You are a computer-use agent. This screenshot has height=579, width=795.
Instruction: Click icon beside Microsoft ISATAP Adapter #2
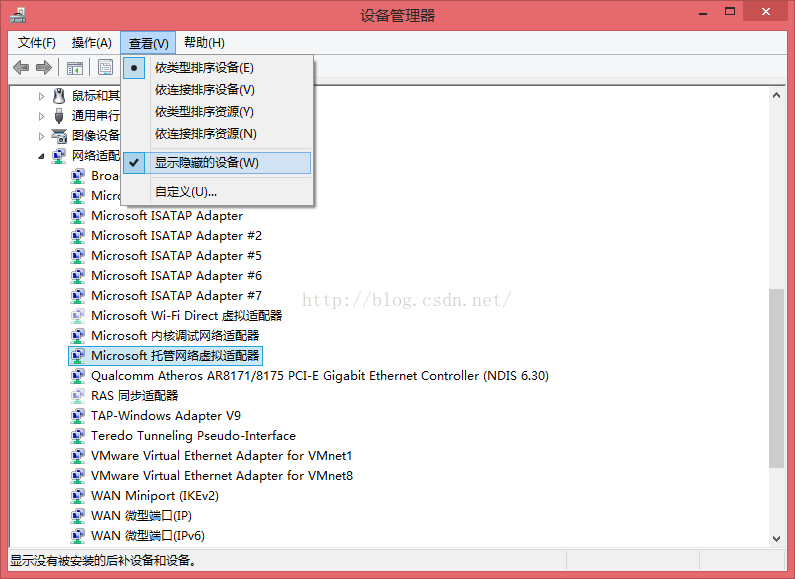(78, 236)
